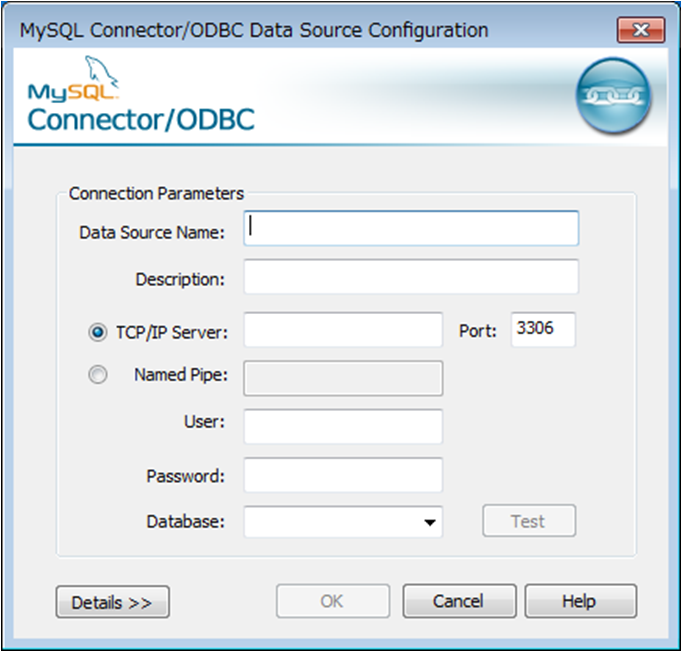
Task: Click the Connection Parameters group label
Action: tap(157, 194)
